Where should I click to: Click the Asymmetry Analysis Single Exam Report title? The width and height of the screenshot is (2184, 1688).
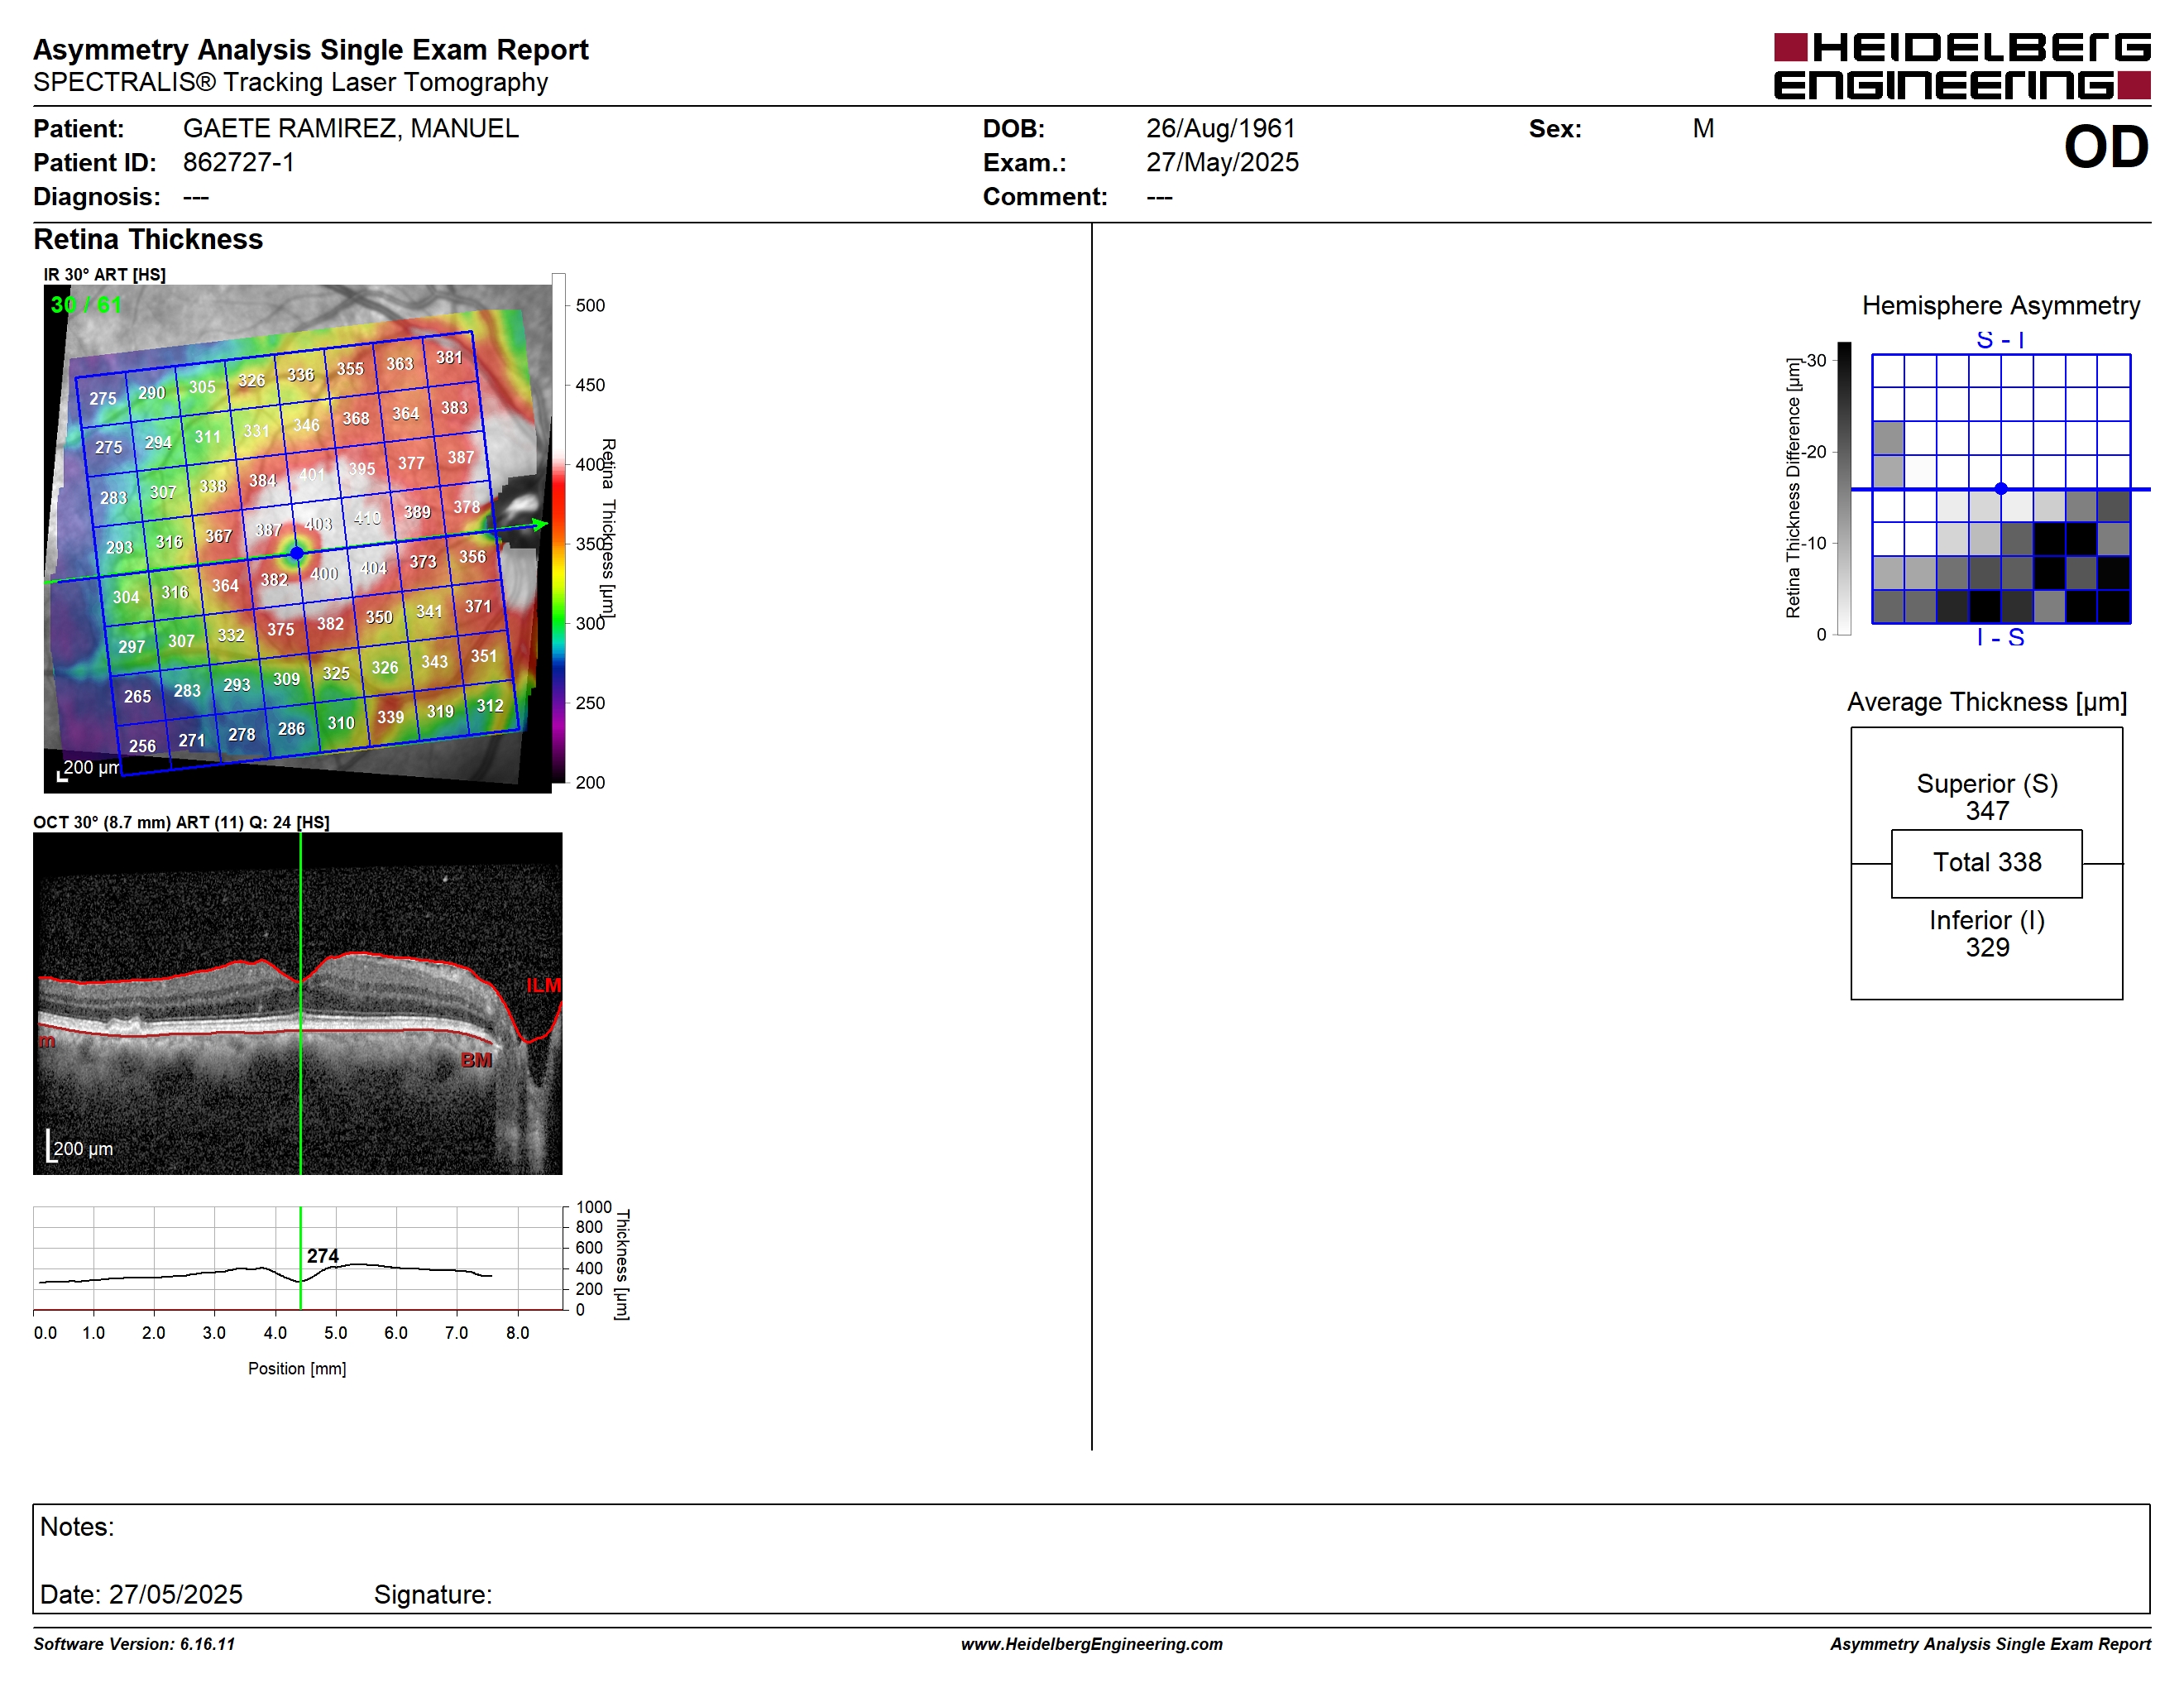click(x=311, y=50)
